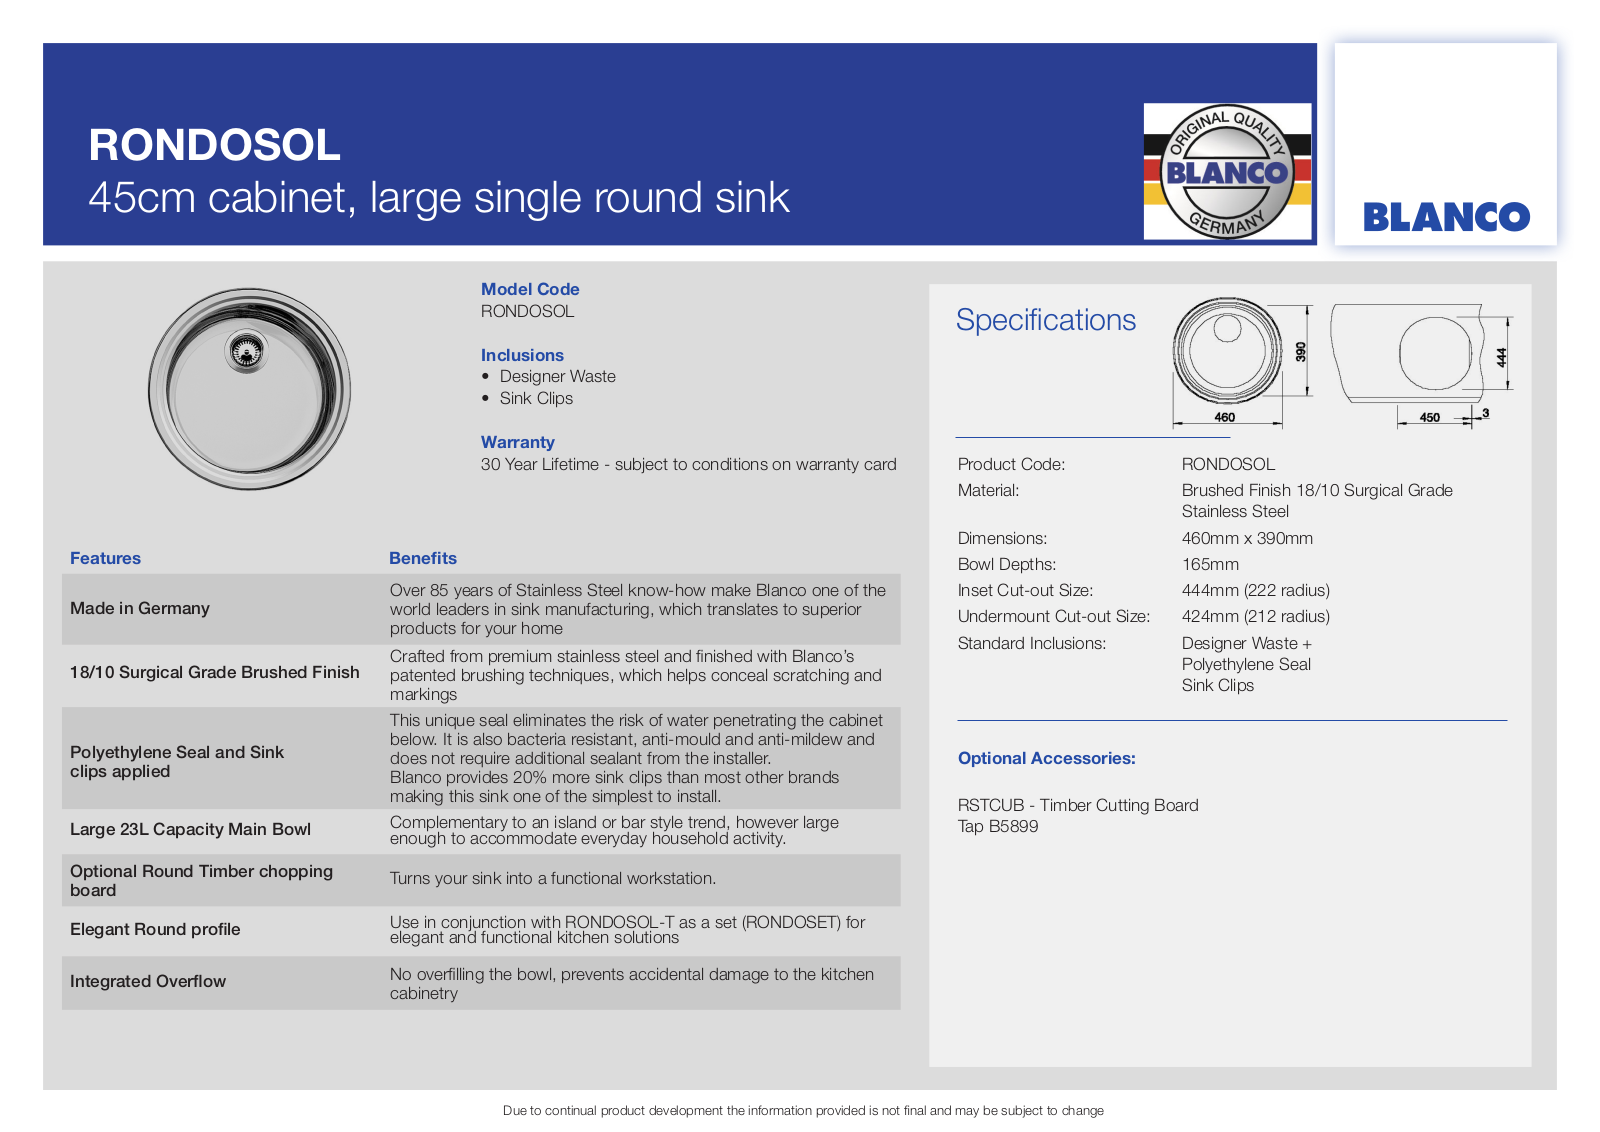Click the 'Material:' label

coord(988,490)
